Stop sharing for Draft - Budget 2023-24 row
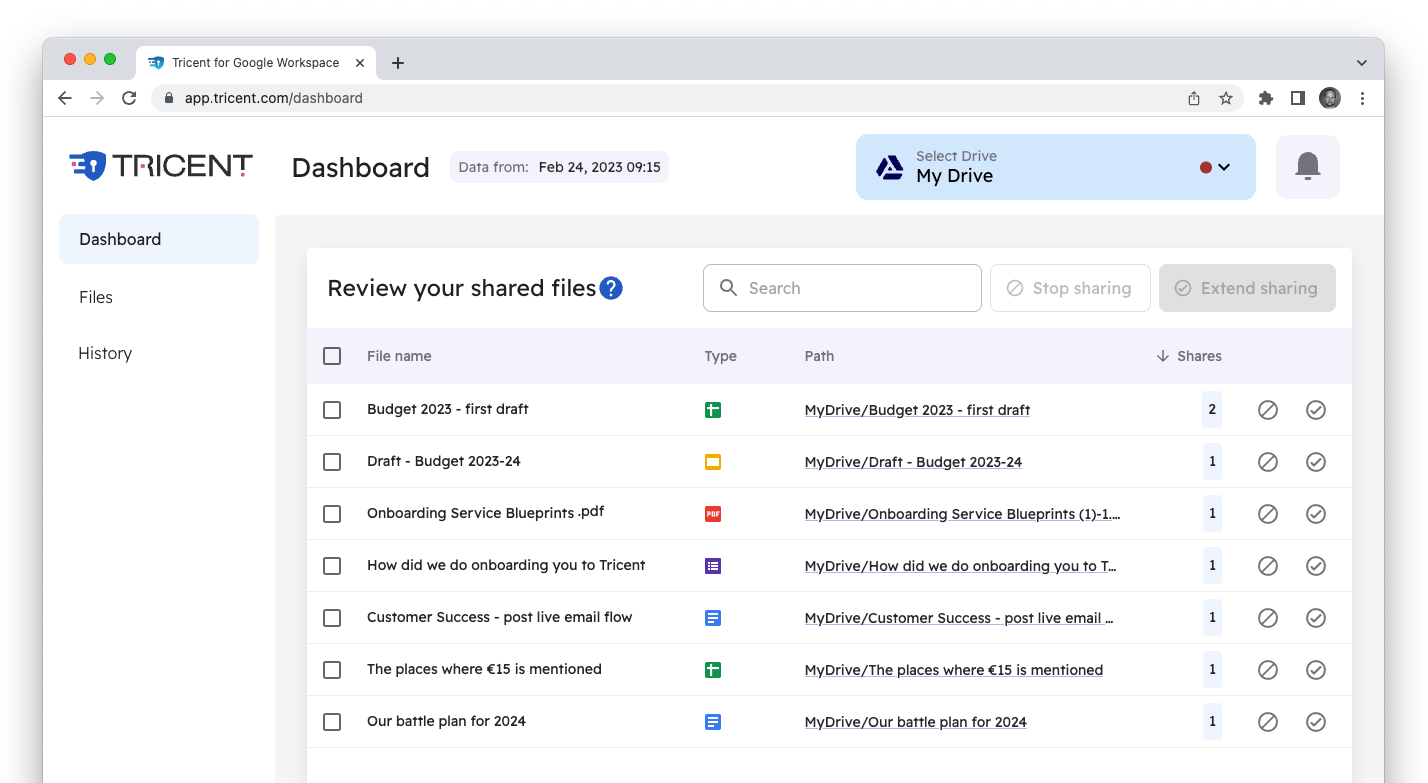The height and width of the screenshot is (783, 1428). (1268, 462)
